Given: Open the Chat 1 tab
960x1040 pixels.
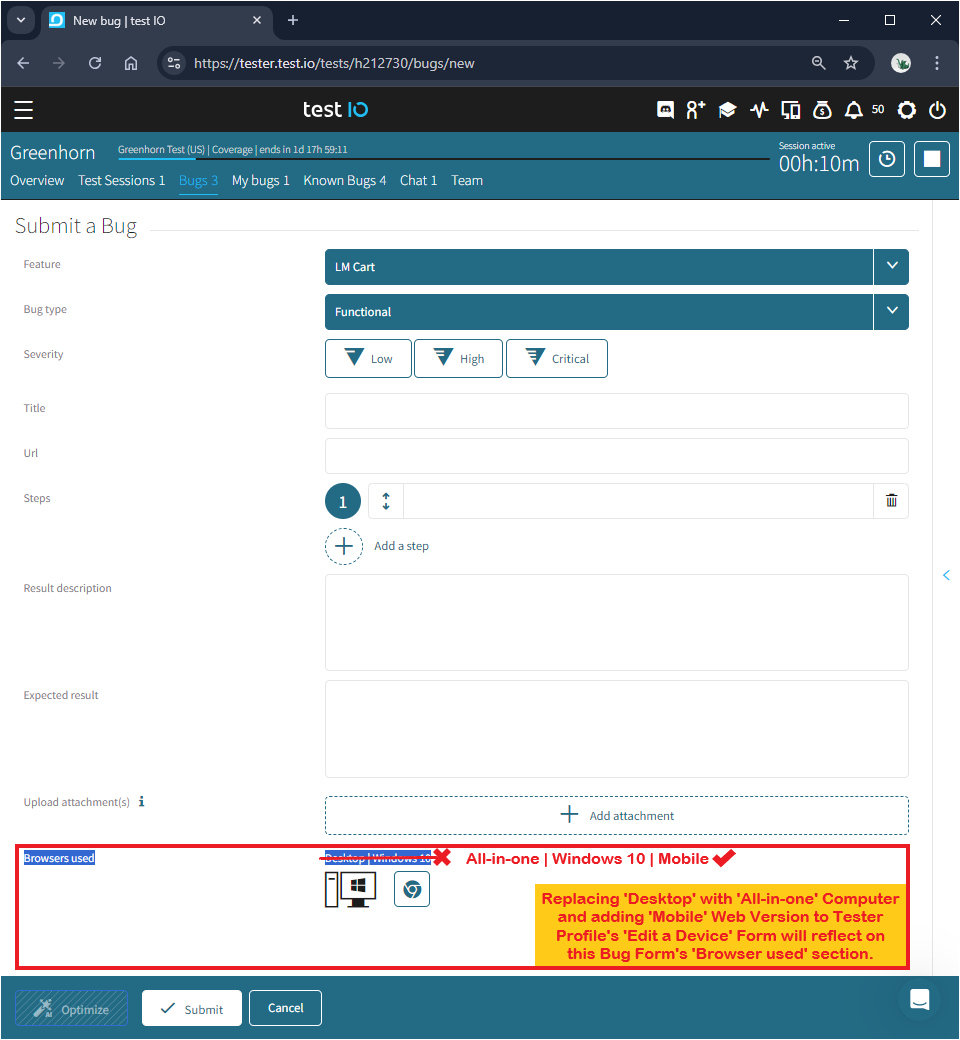Looking at the screenshot, I should tap(418, 180).
